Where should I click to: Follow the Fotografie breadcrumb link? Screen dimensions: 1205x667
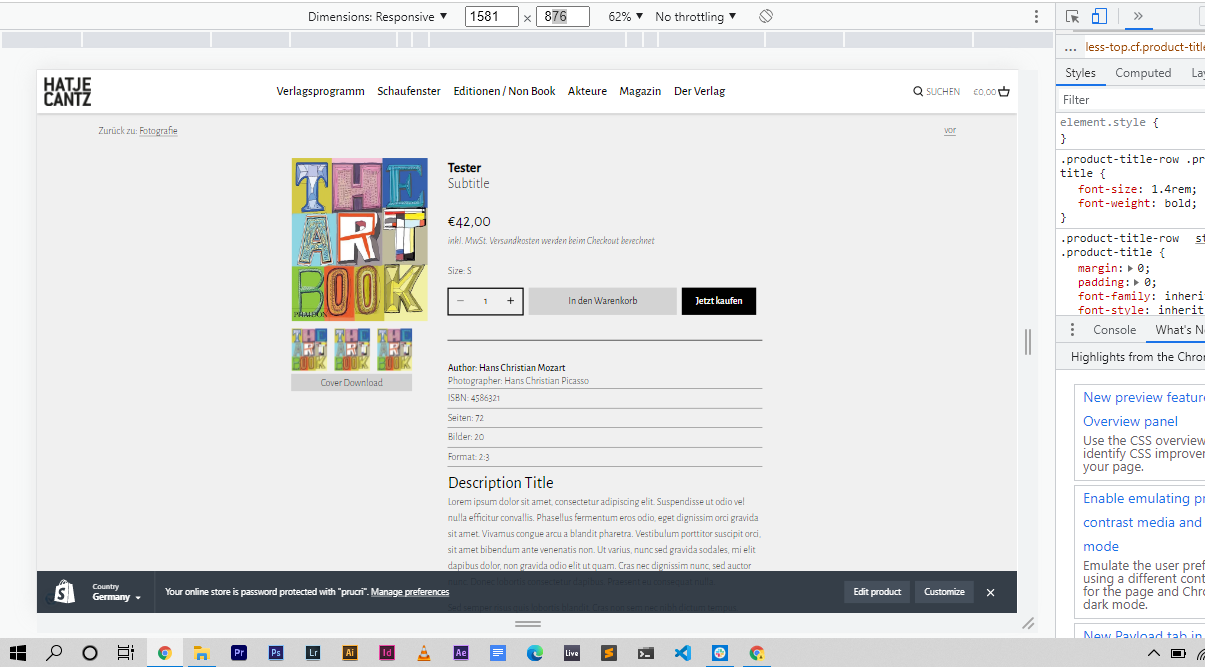(x=158, y=131)
